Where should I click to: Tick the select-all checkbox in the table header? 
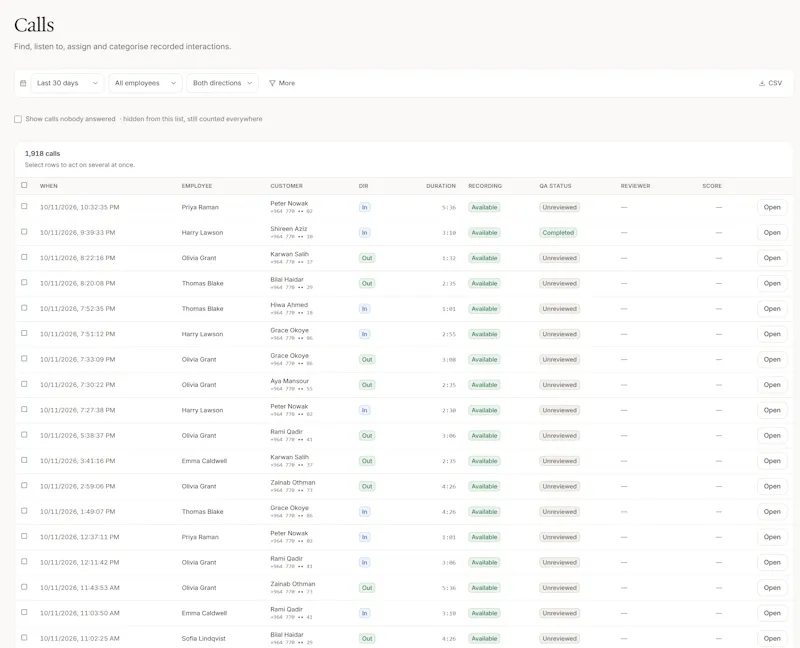coord(24,185)
